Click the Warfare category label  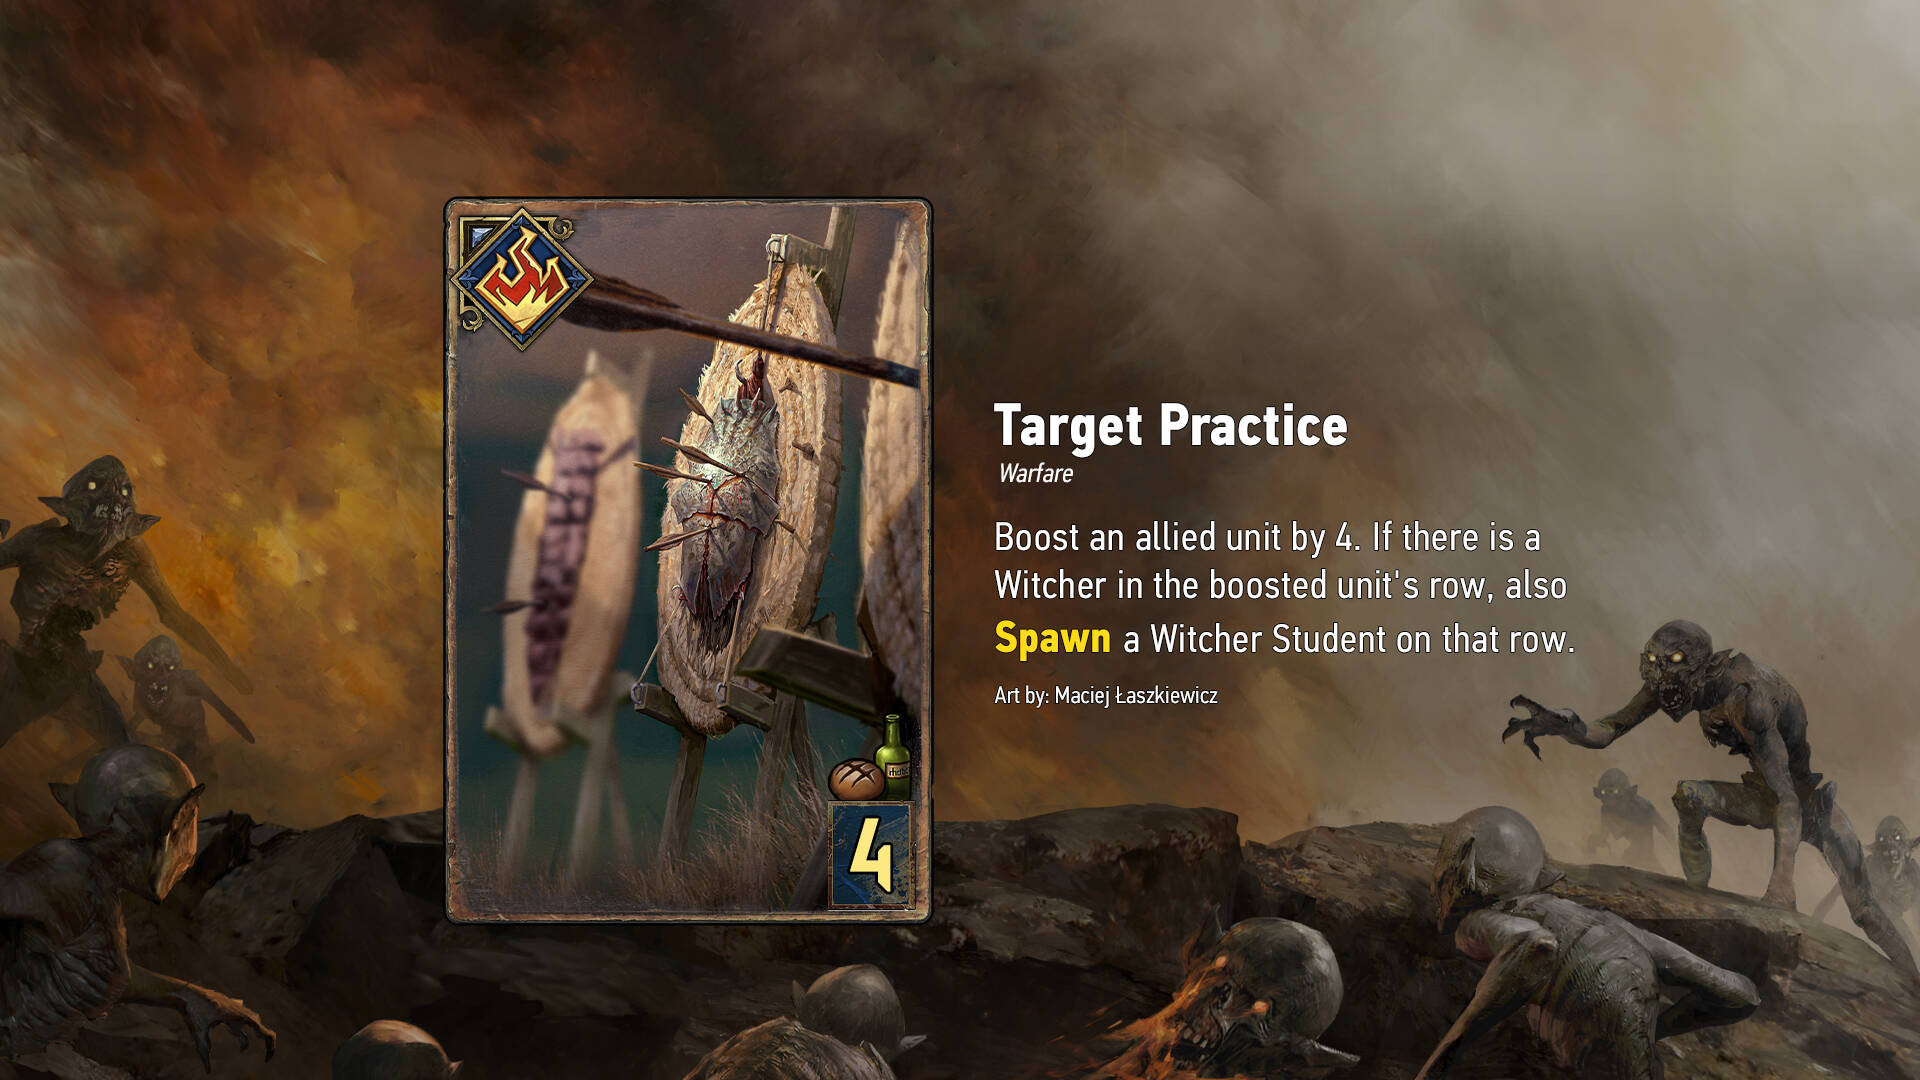tap(1035, 474)
